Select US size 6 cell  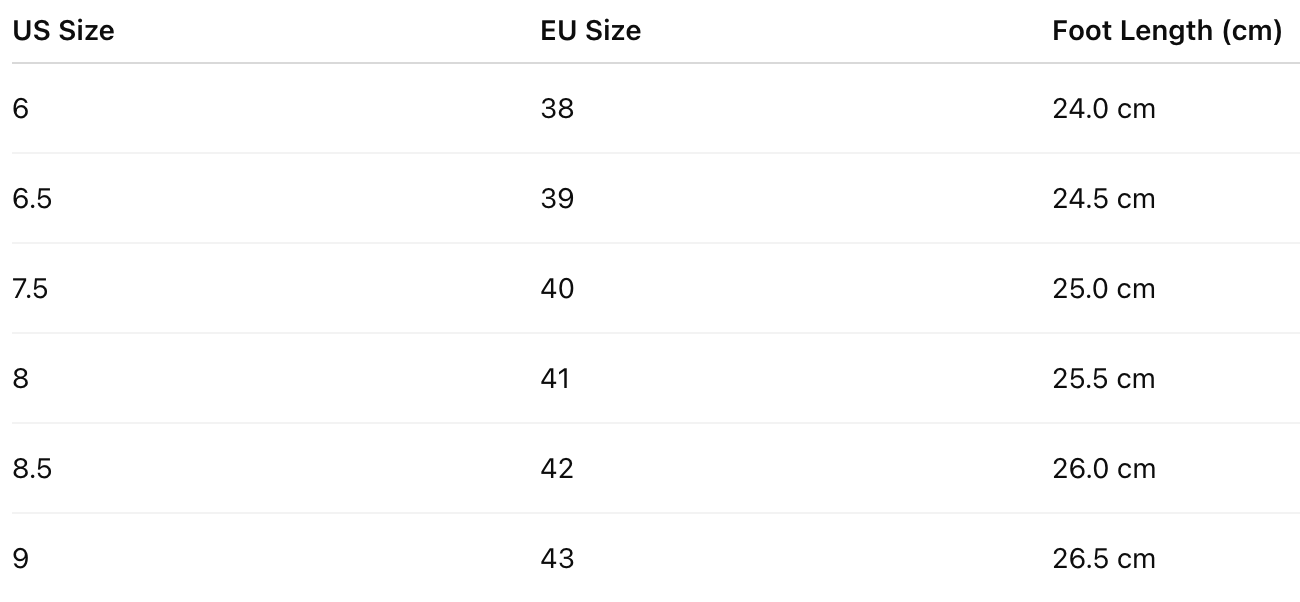click(21, 108)
